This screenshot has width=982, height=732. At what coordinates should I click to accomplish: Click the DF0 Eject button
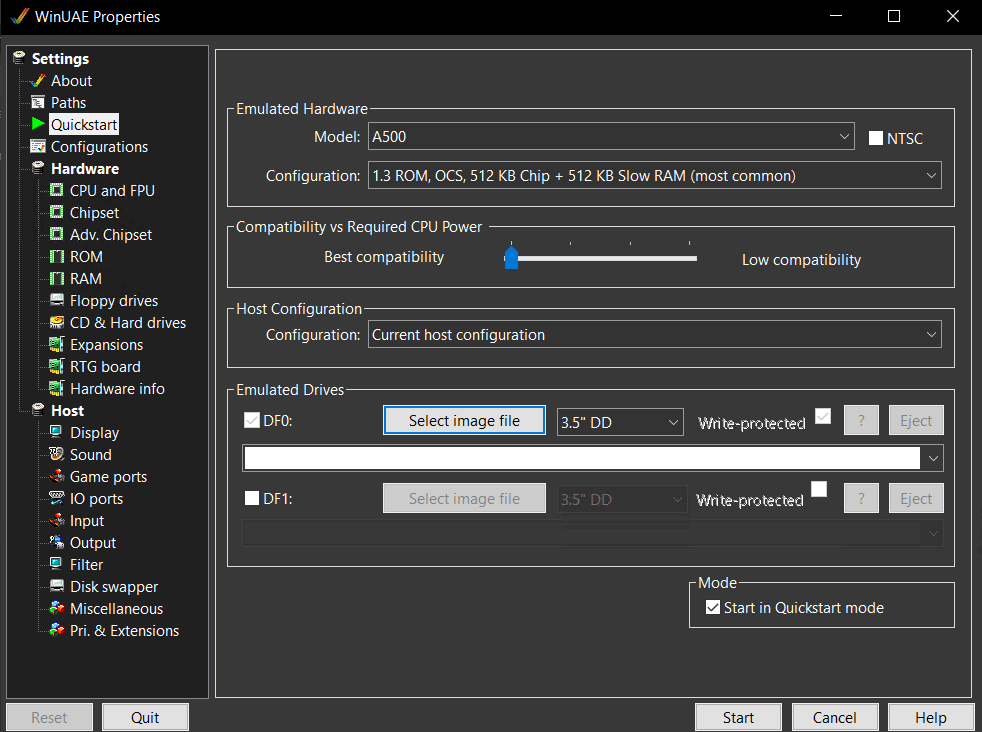coord(916,420)
